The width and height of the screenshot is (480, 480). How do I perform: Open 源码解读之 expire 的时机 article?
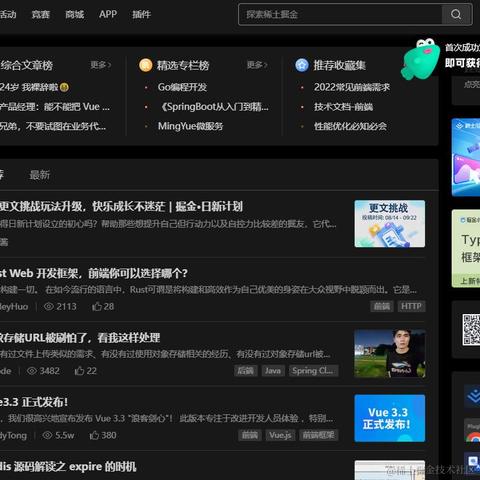(x=68, y=467)
